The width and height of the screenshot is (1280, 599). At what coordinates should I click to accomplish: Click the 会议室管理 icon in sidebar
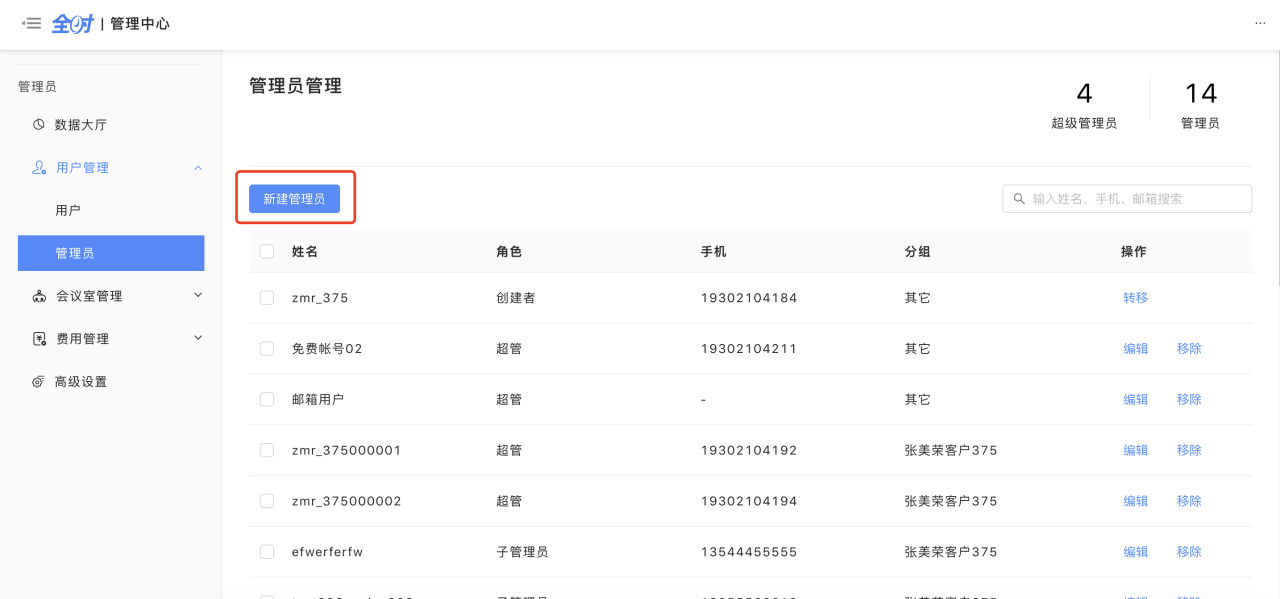[39, 297]
